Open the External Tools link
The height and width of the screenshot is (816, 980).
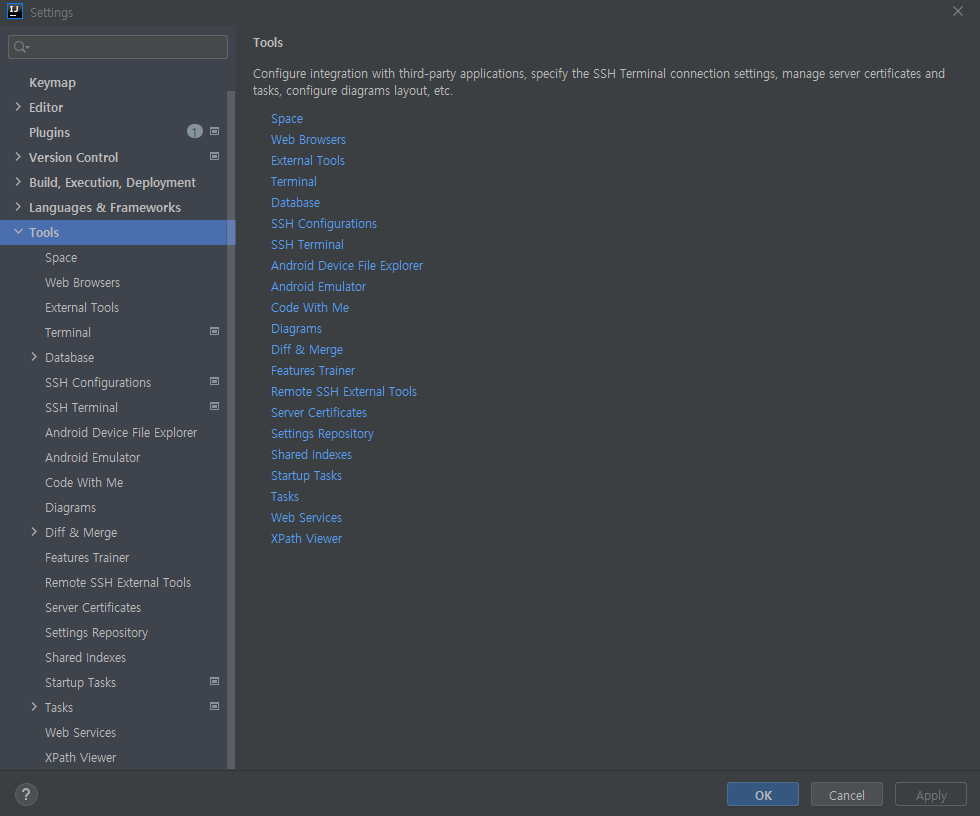pyautogui.click(x=308, y=161)
